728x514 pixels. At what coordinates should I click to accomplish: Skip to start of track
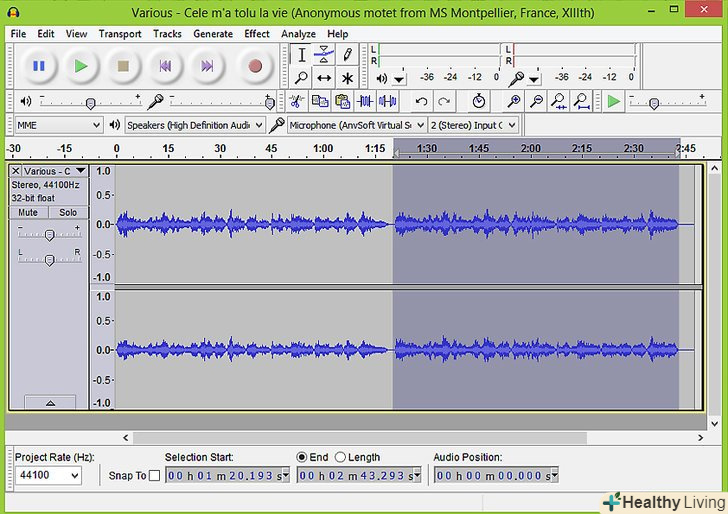(165, 66)
